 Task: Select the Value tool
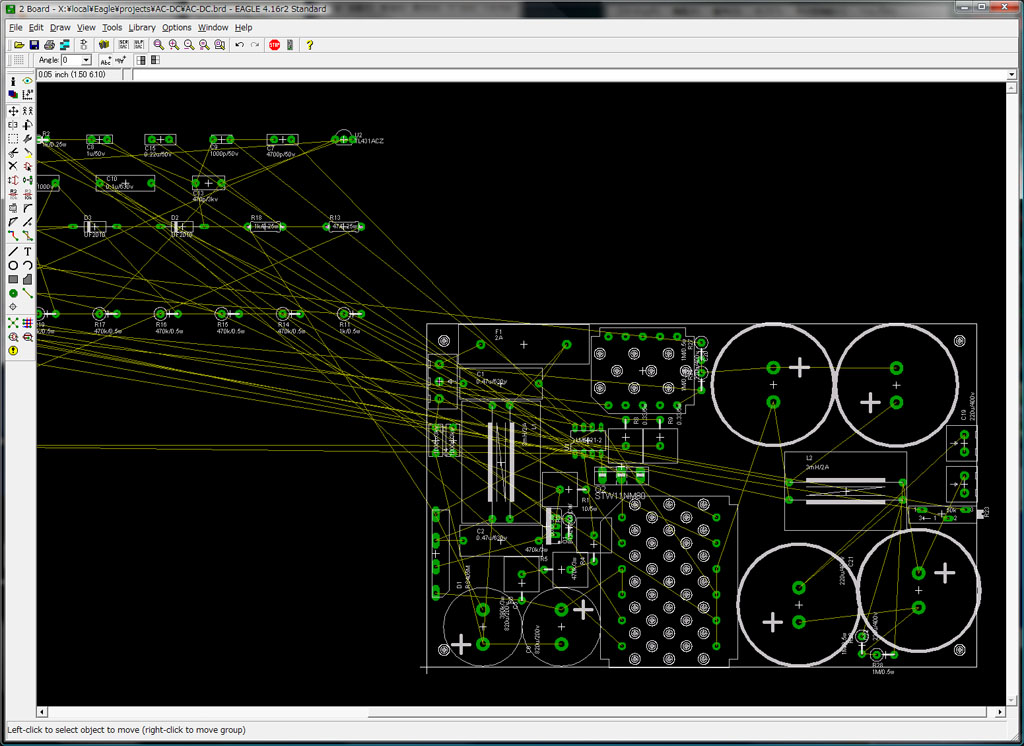point(27,194)
